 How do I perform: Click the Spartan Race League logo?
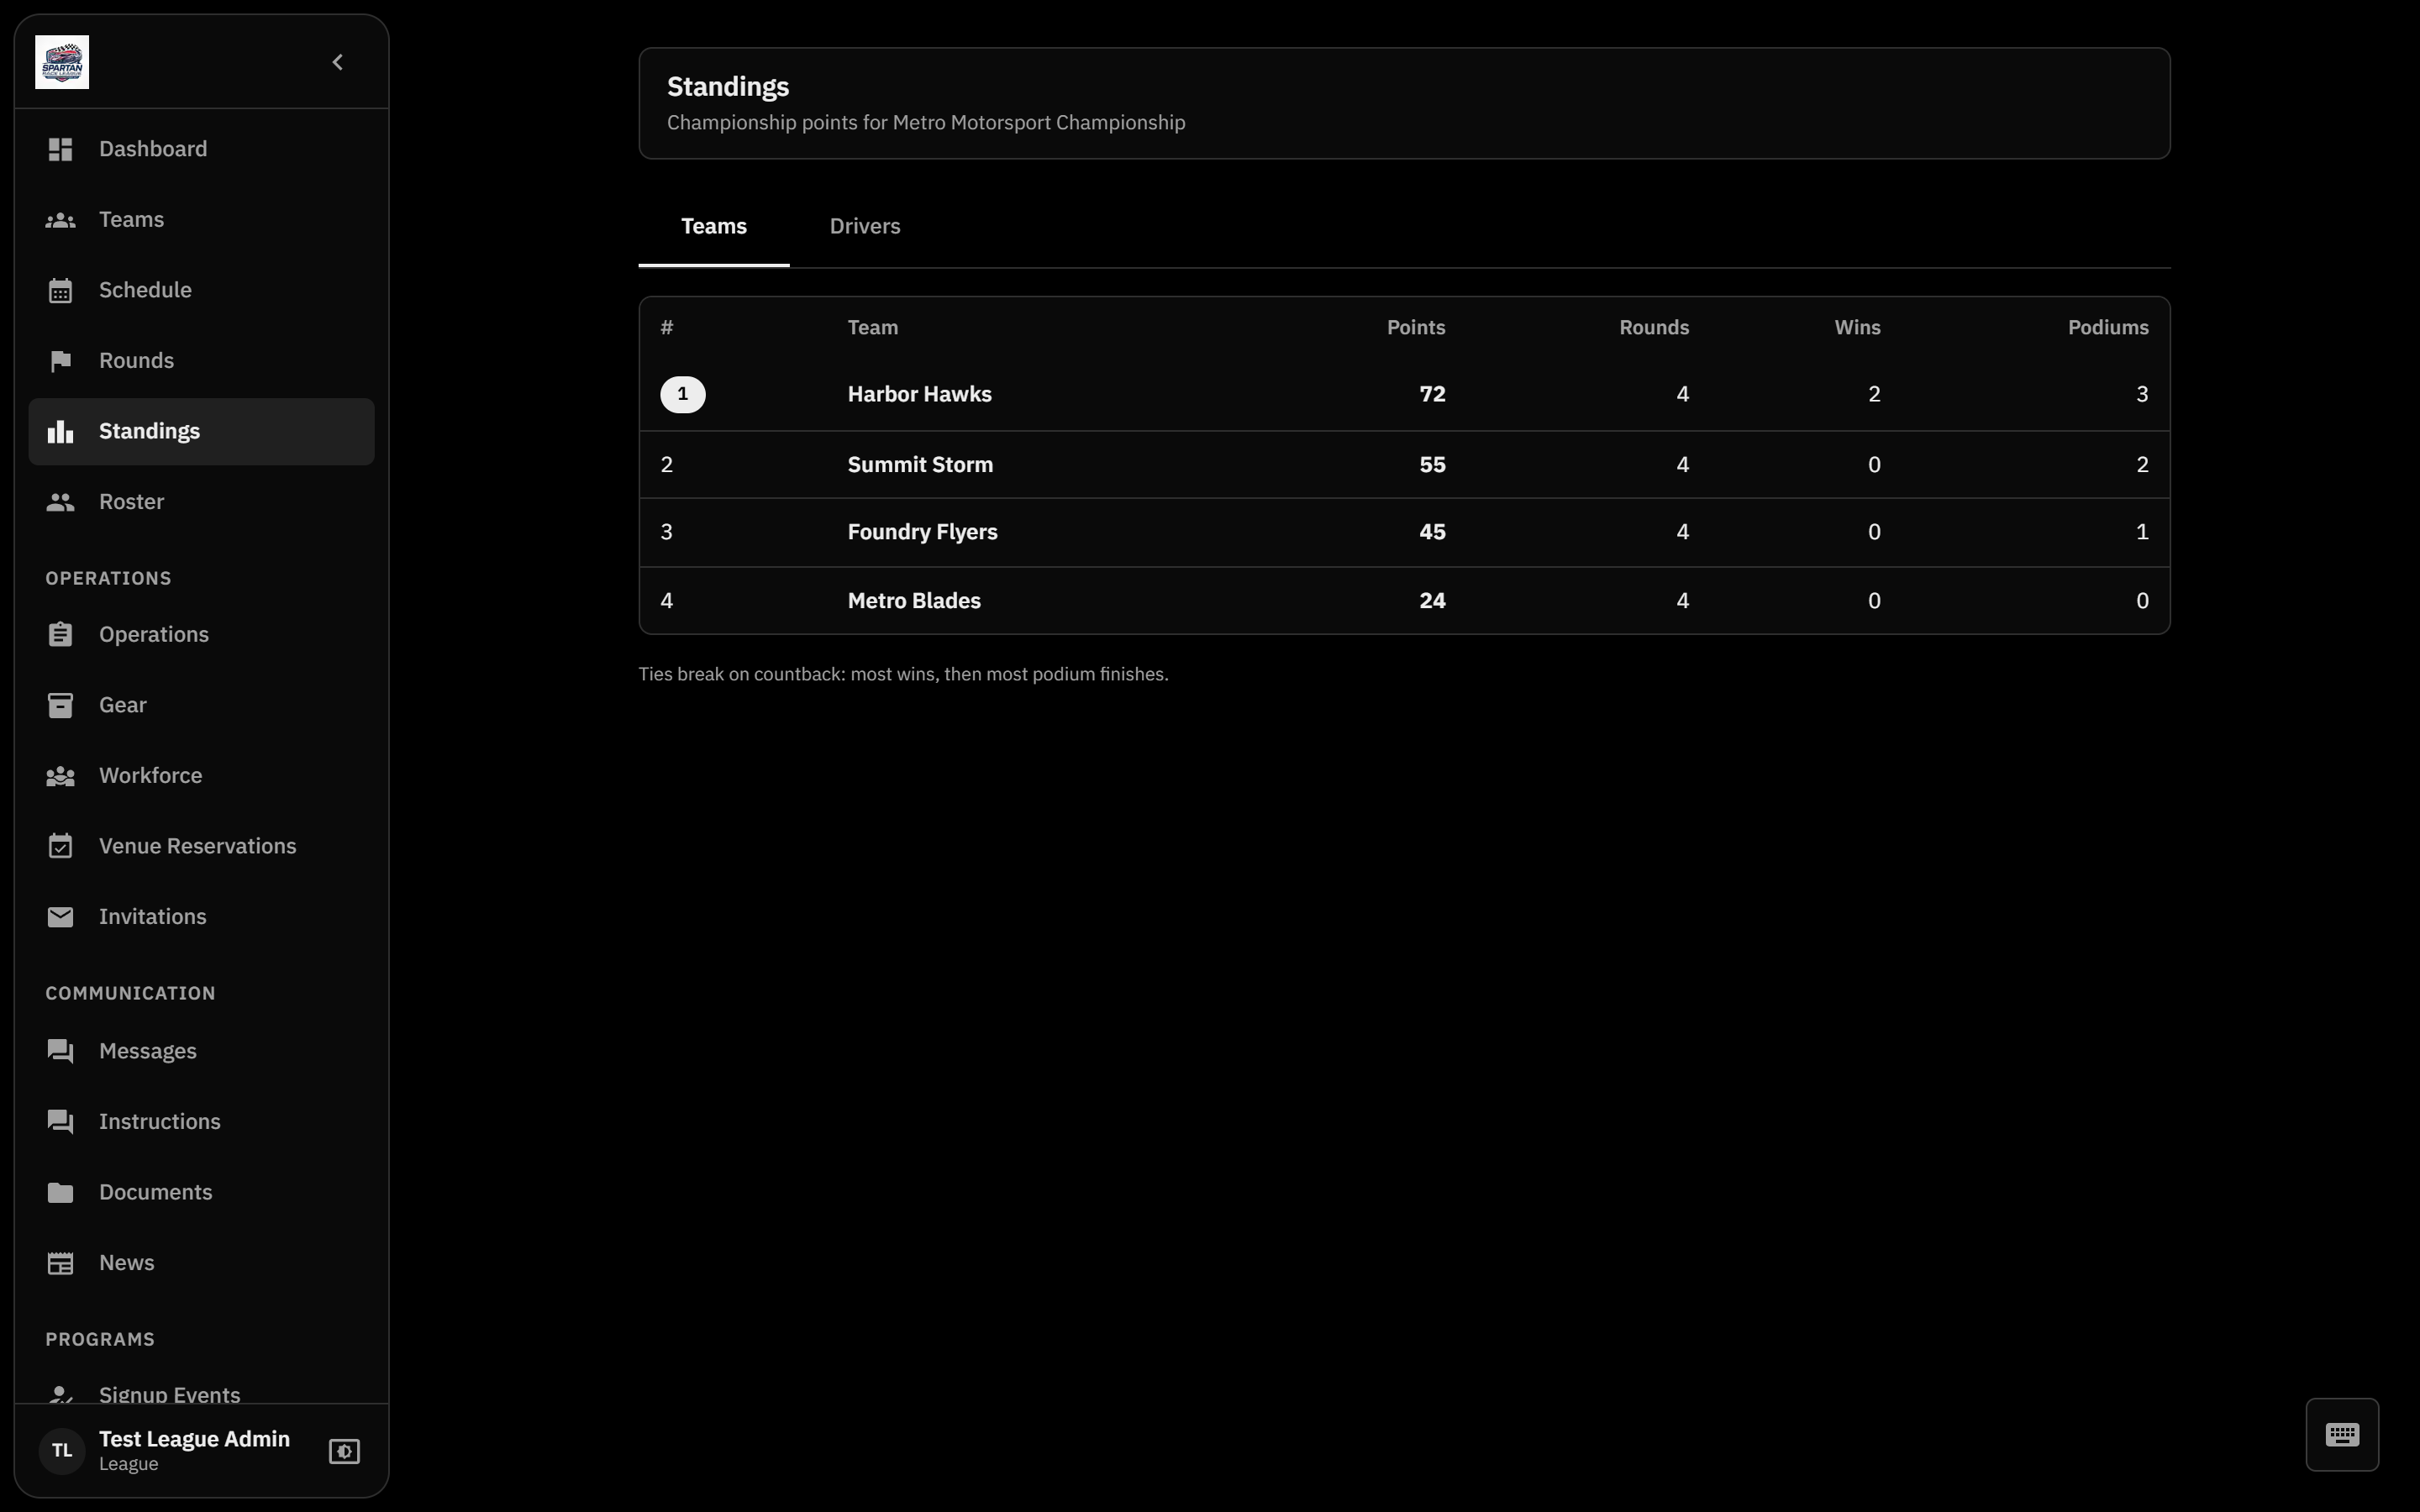62,62
